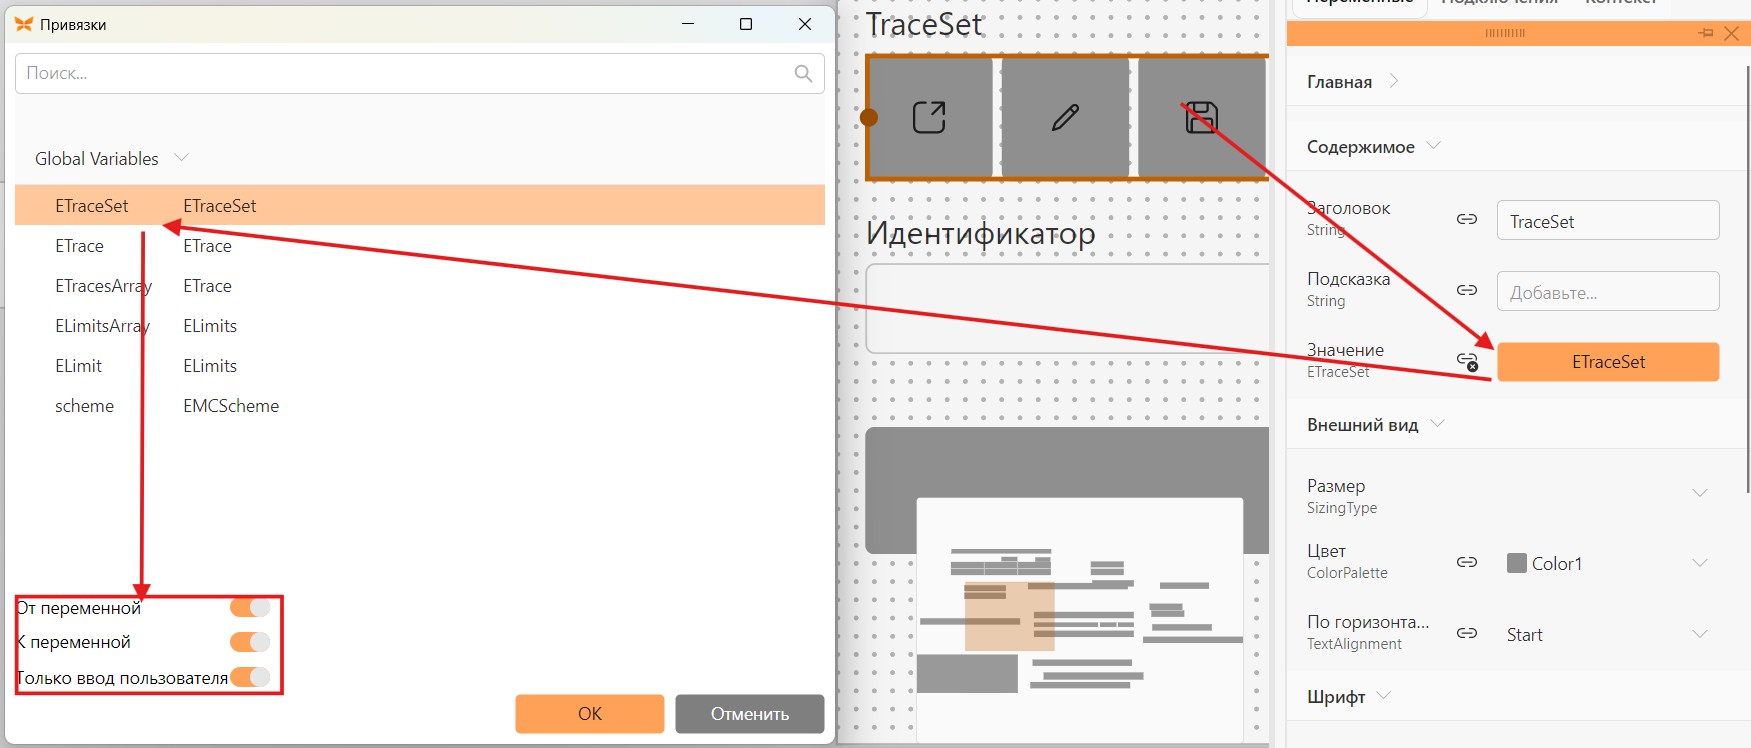Remove binding via link icon next to Значение

[1467, 361]
